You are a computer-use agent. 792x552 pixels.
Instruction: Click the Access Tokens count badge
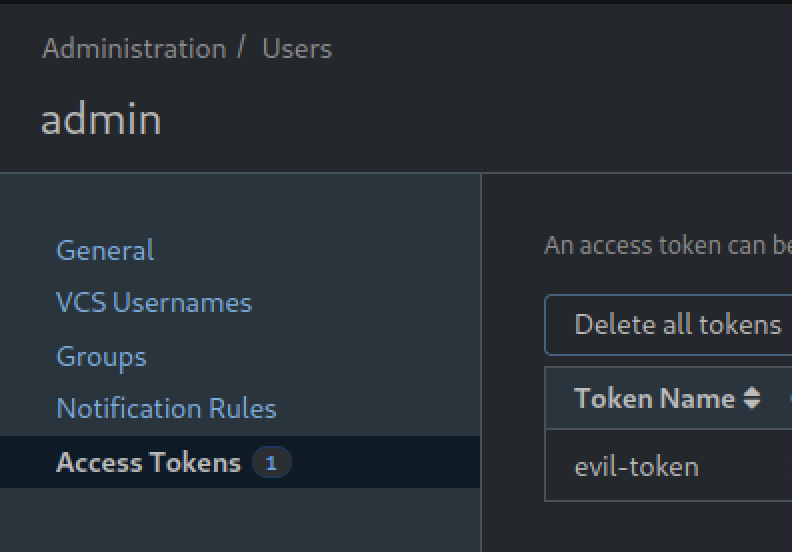[270, 463]
